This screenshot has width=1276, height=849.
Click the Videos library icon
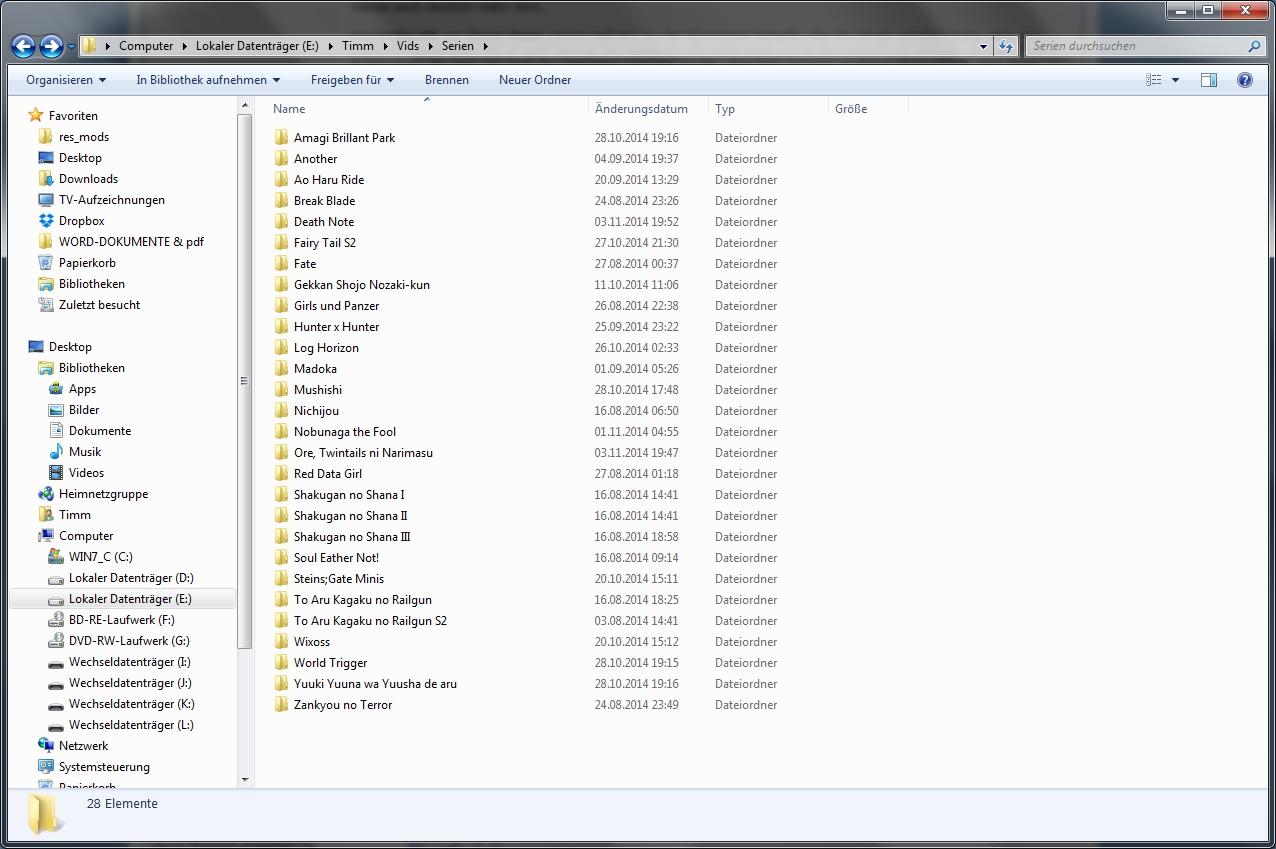point(56,473)
